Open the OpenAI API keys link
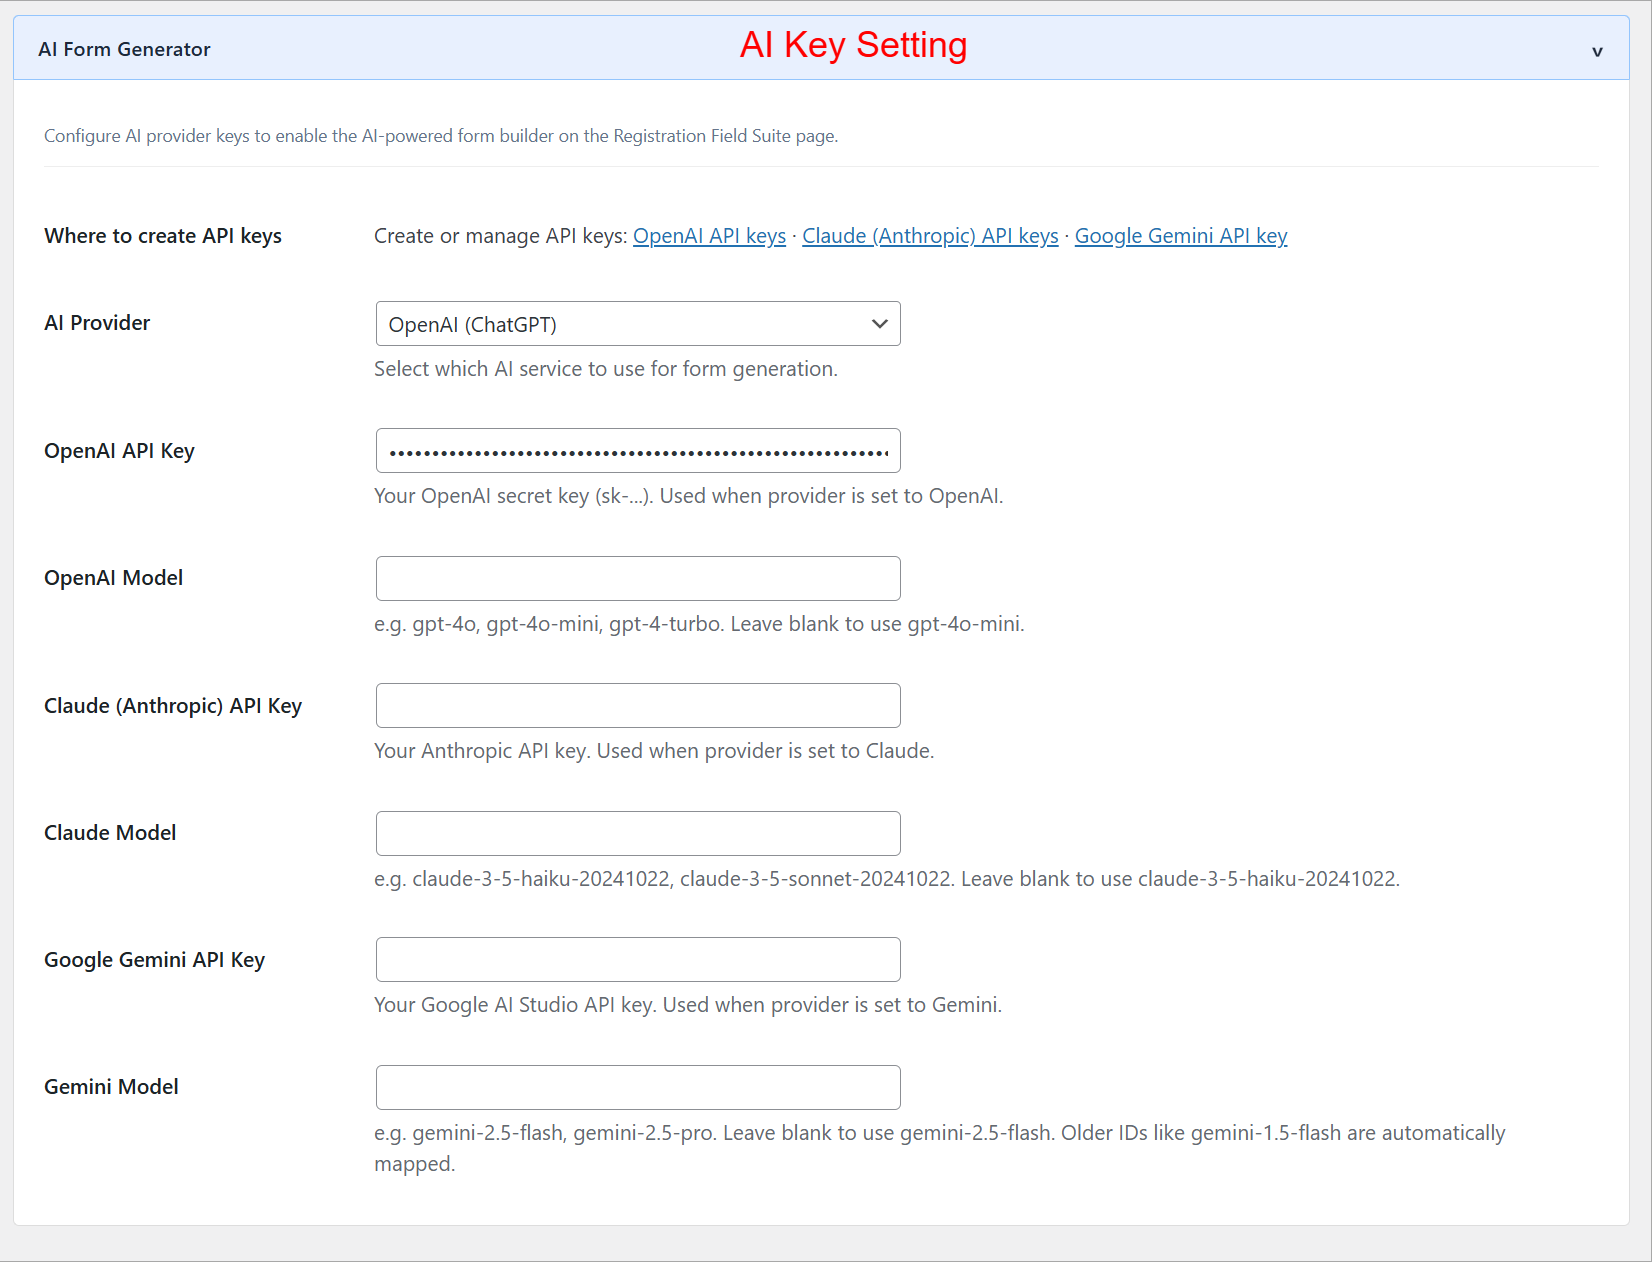The image size is (1652, 1262). 709,236
